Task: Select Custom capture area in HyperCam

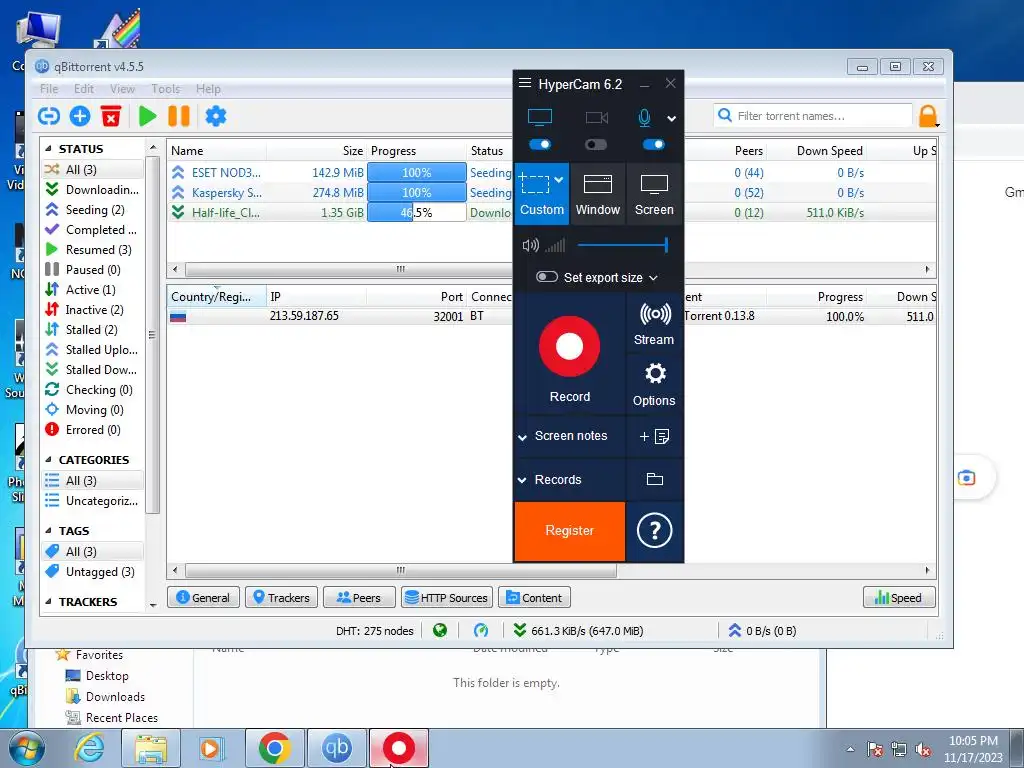Action: click(x=541, y=194)
